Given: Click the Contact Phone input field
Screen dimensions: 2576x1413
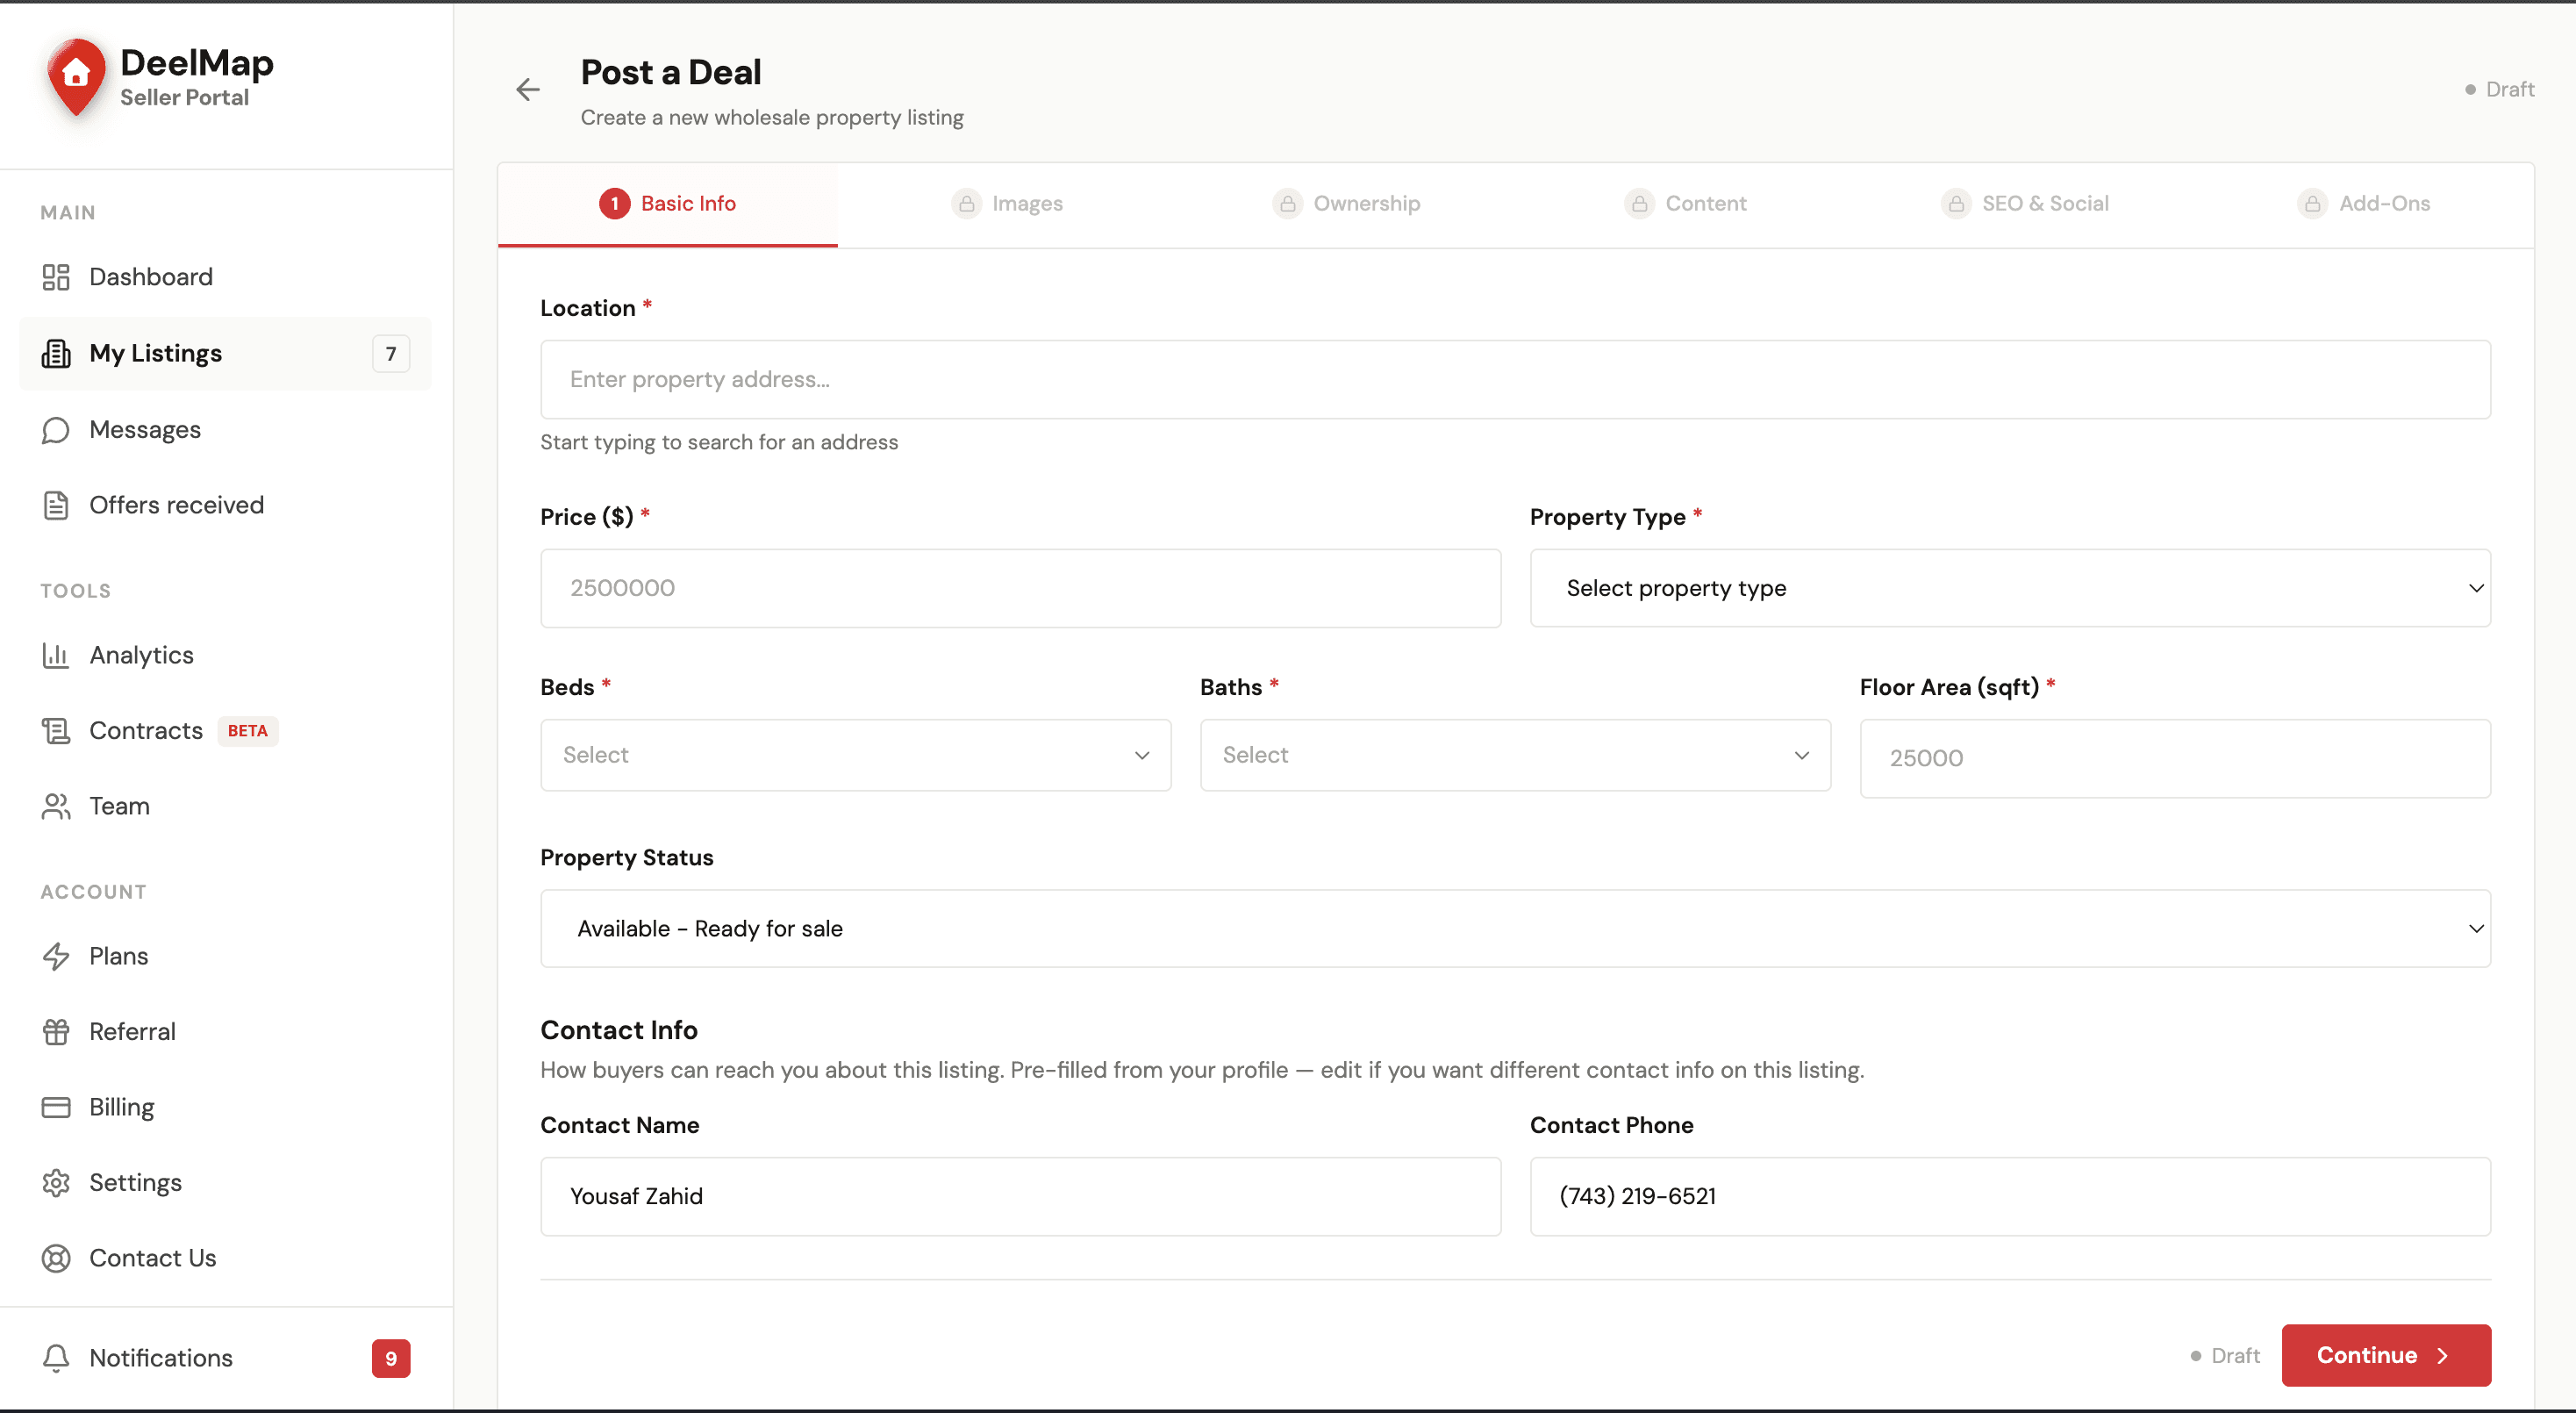Looking at the screenshot, I should [2010, 1197].
